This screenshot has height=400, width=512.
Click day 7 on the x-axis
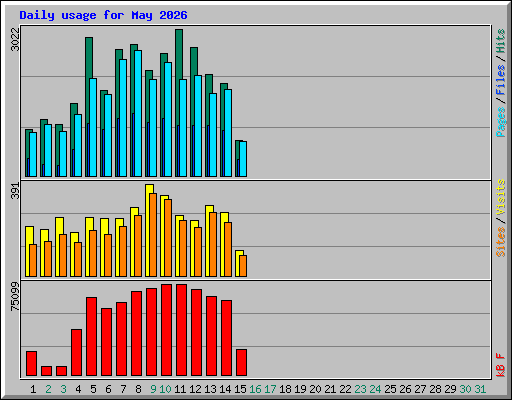pyautogui.click(x=123, y=389)
